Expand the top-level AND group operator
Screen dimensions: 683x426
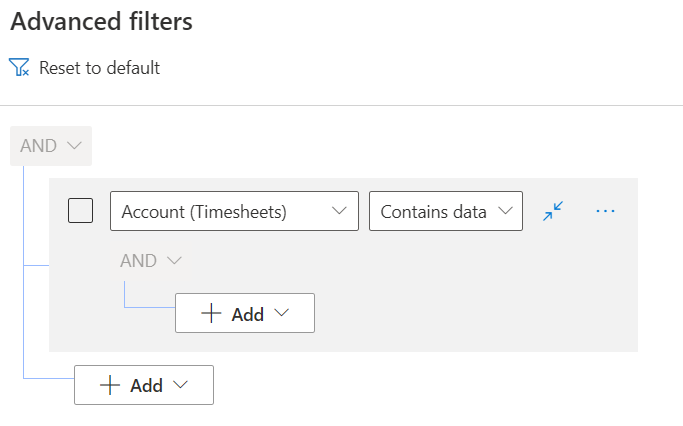[x=51, y=146]
